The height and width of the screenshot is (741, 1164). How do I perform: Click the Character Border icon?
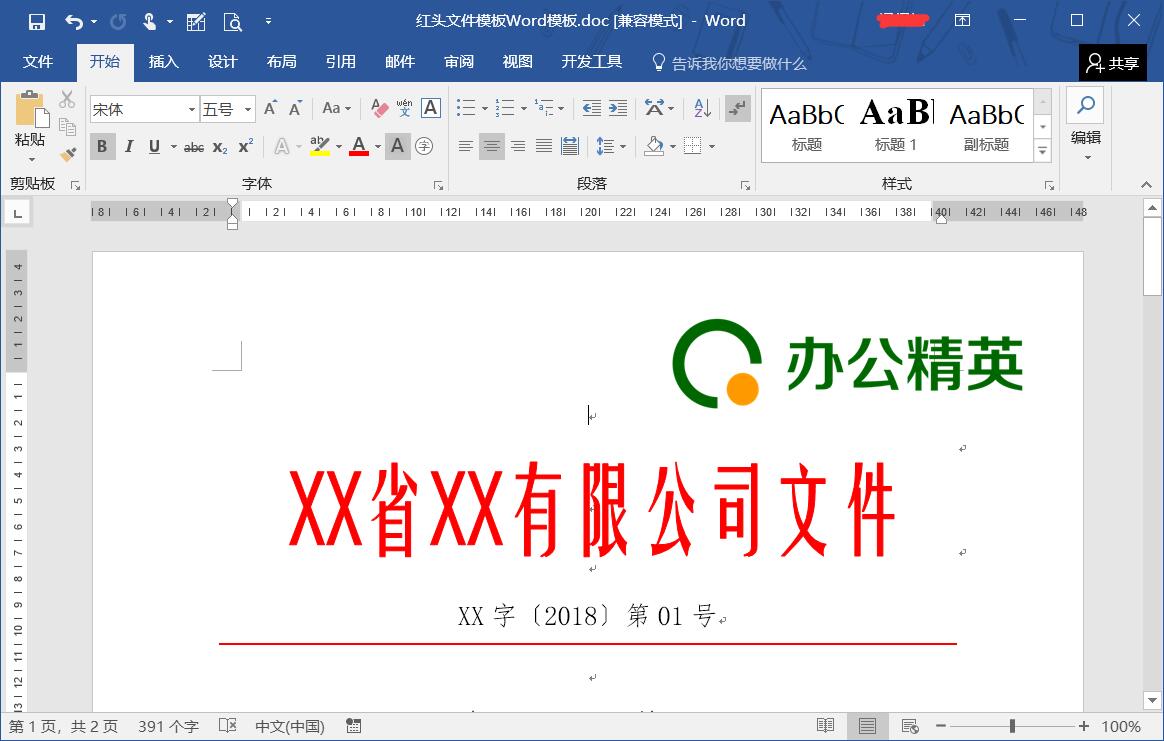tap(430, 107)
